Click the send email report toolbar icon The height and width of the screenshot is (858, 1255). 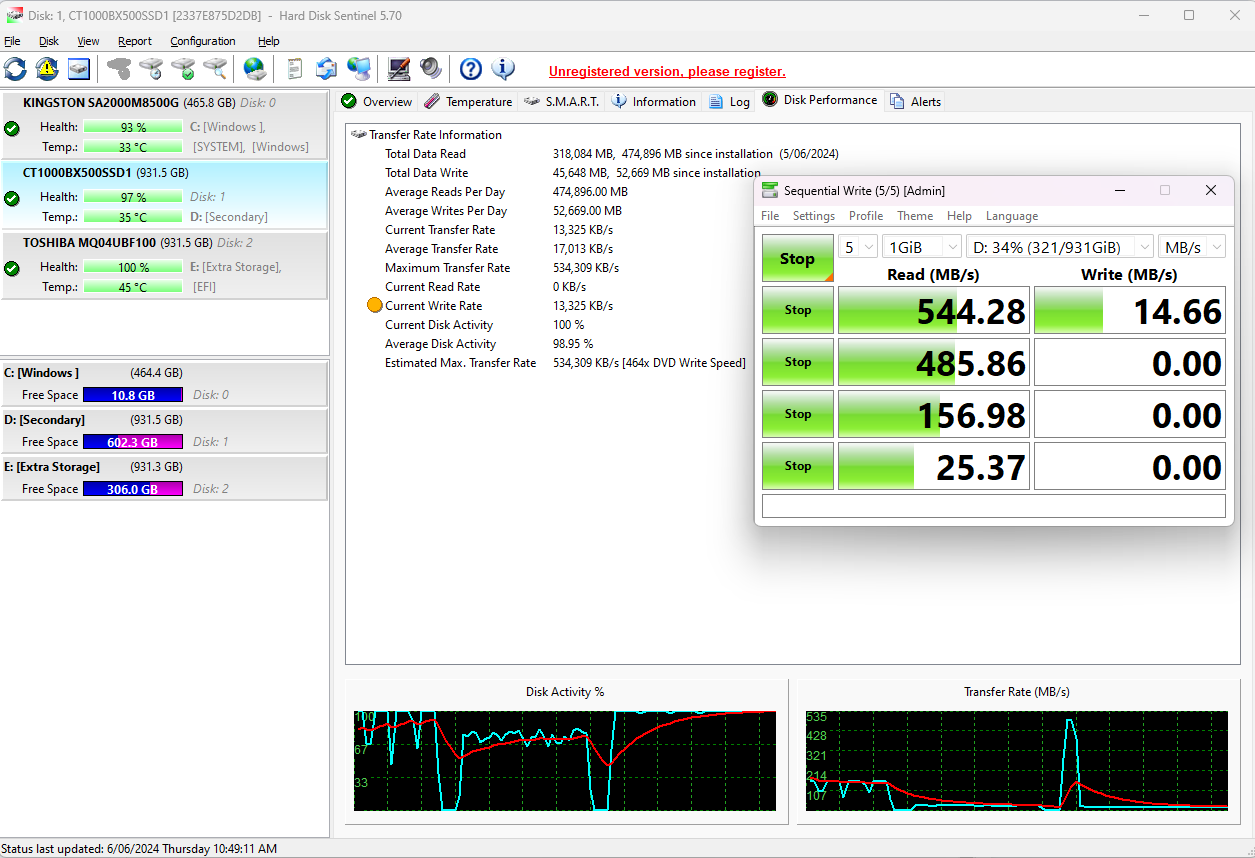coord(326,69)
